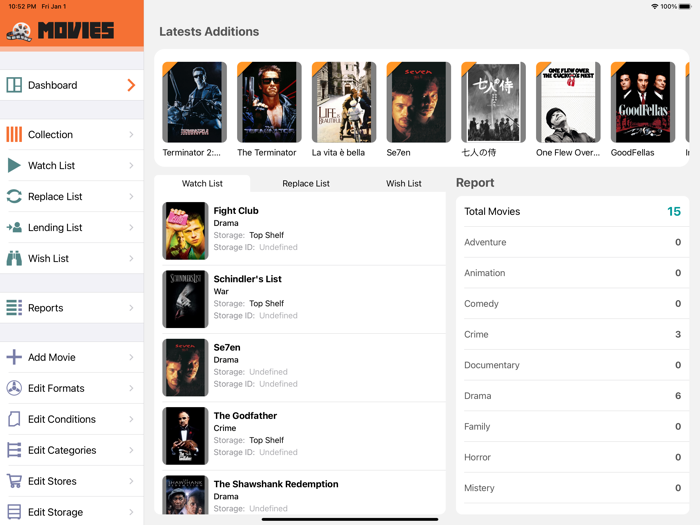Open the Schindler's List poster
This screenshot has width=700, height=525.
point(185,299)
